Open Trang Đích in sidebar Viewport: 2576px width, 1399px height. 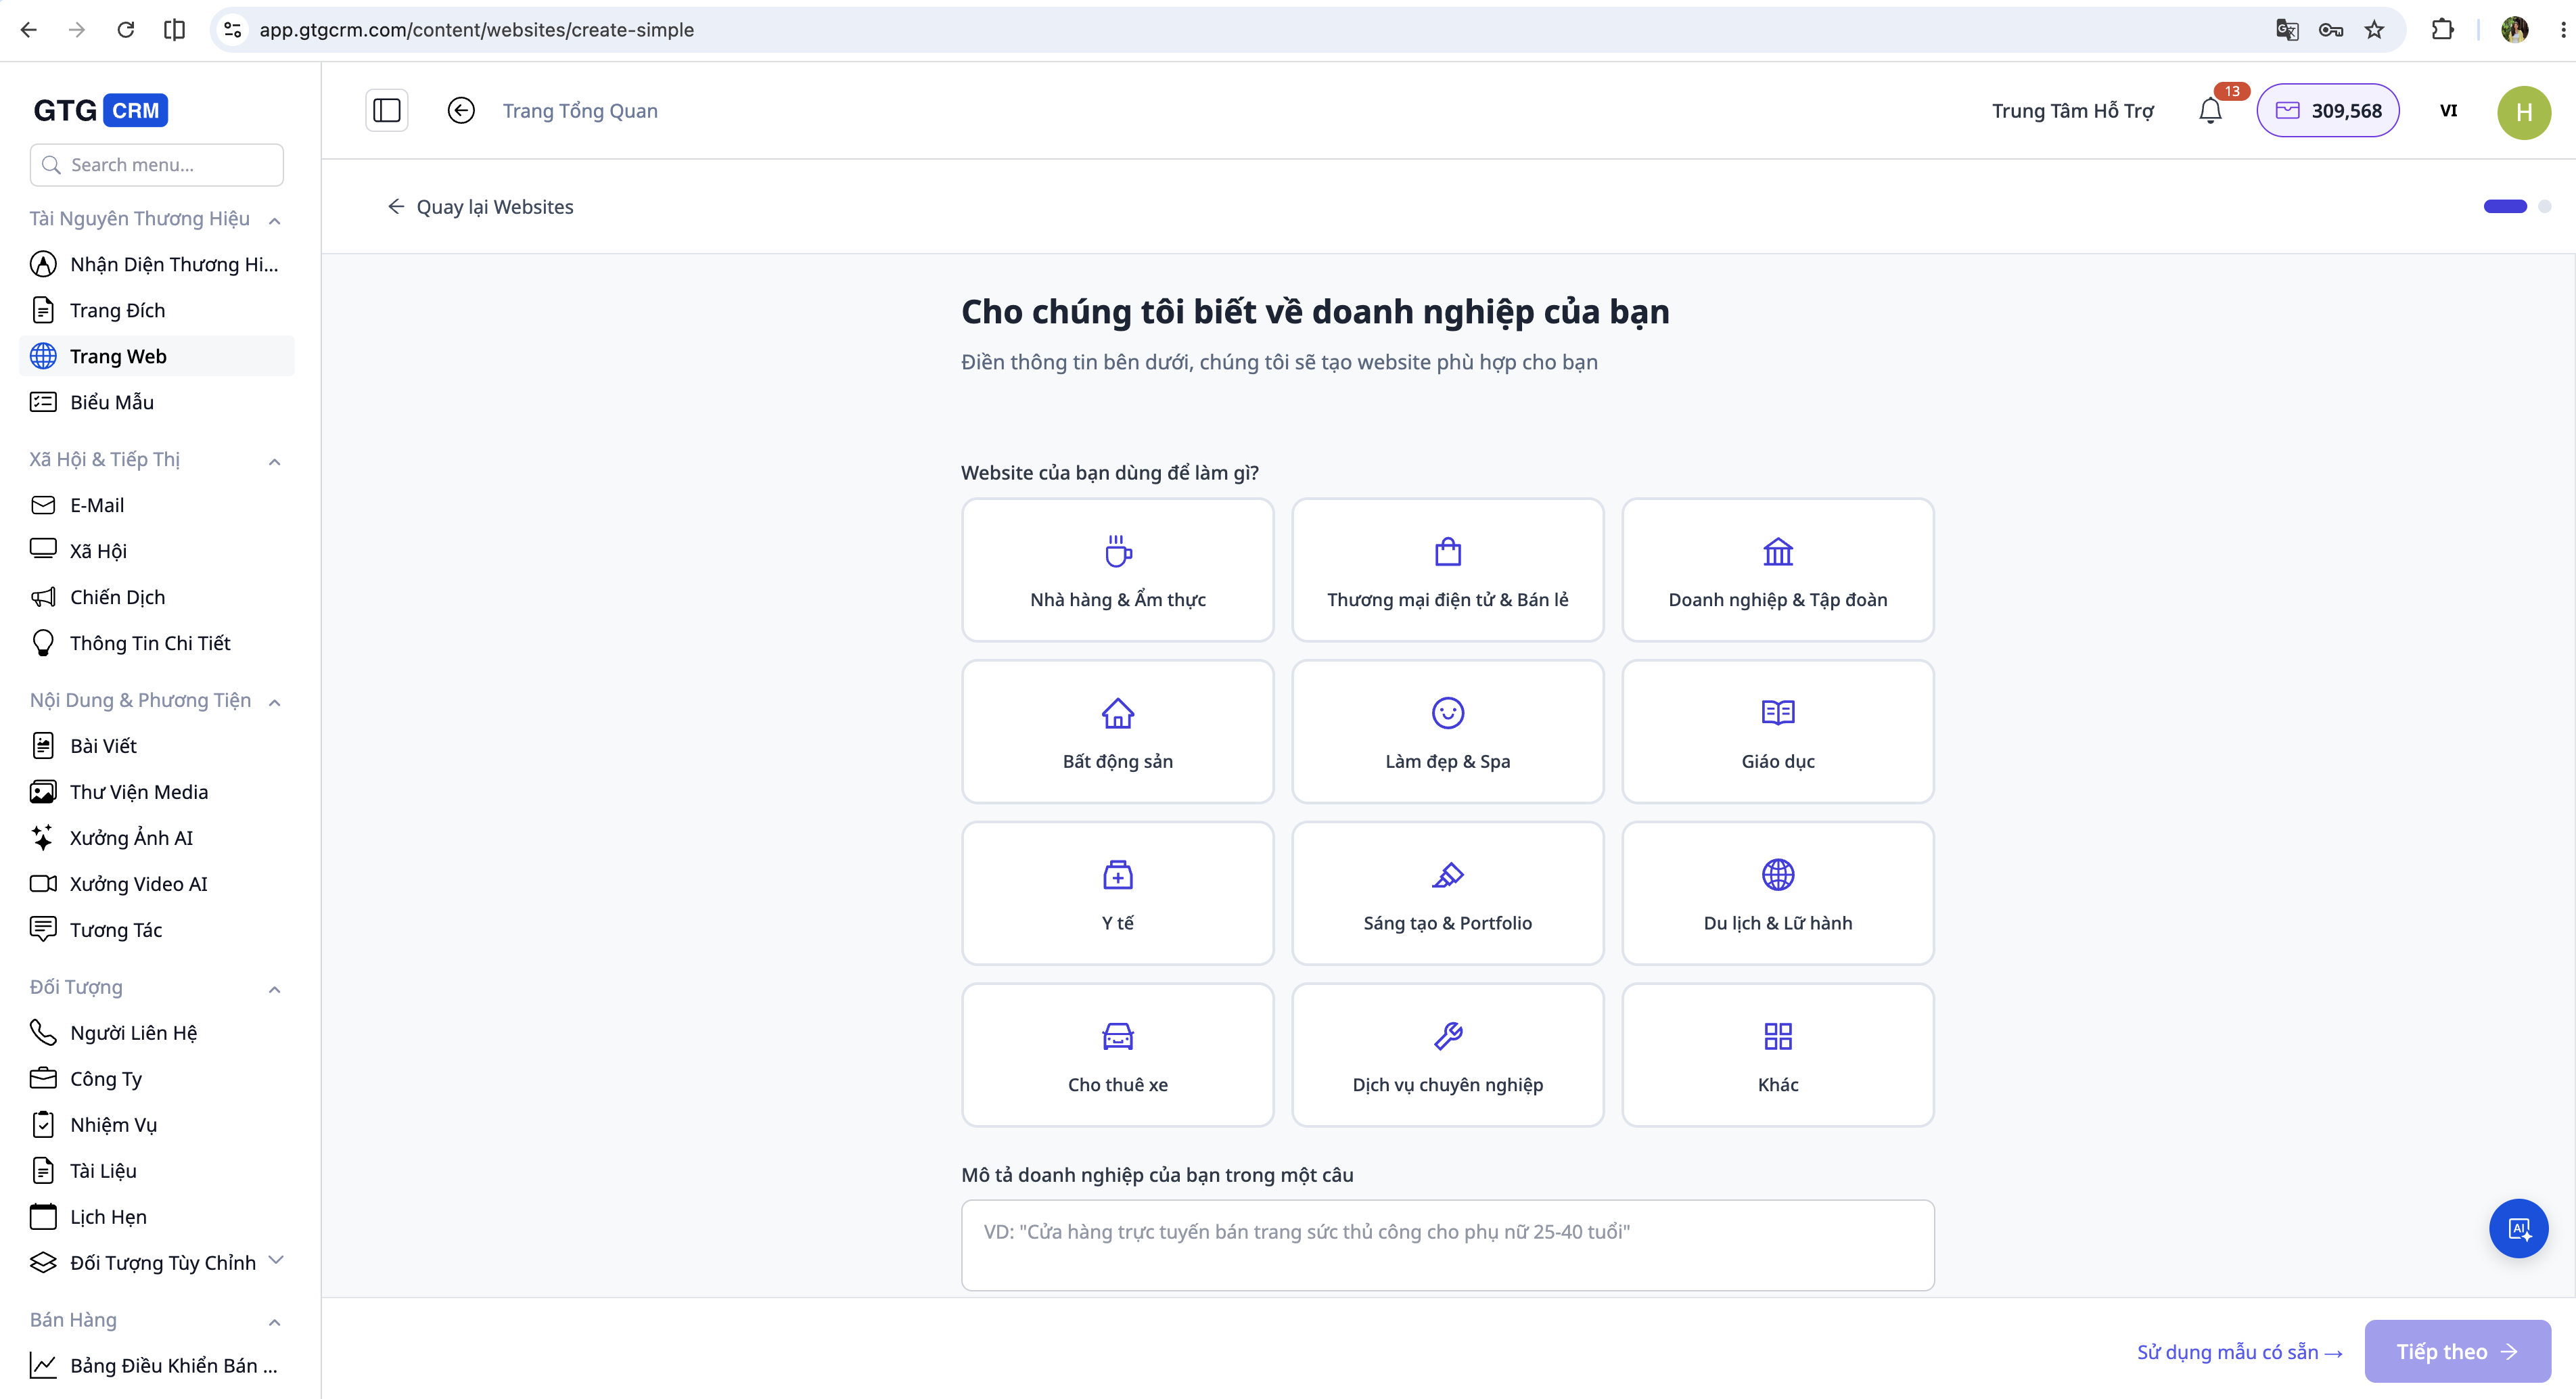[157, 310]
